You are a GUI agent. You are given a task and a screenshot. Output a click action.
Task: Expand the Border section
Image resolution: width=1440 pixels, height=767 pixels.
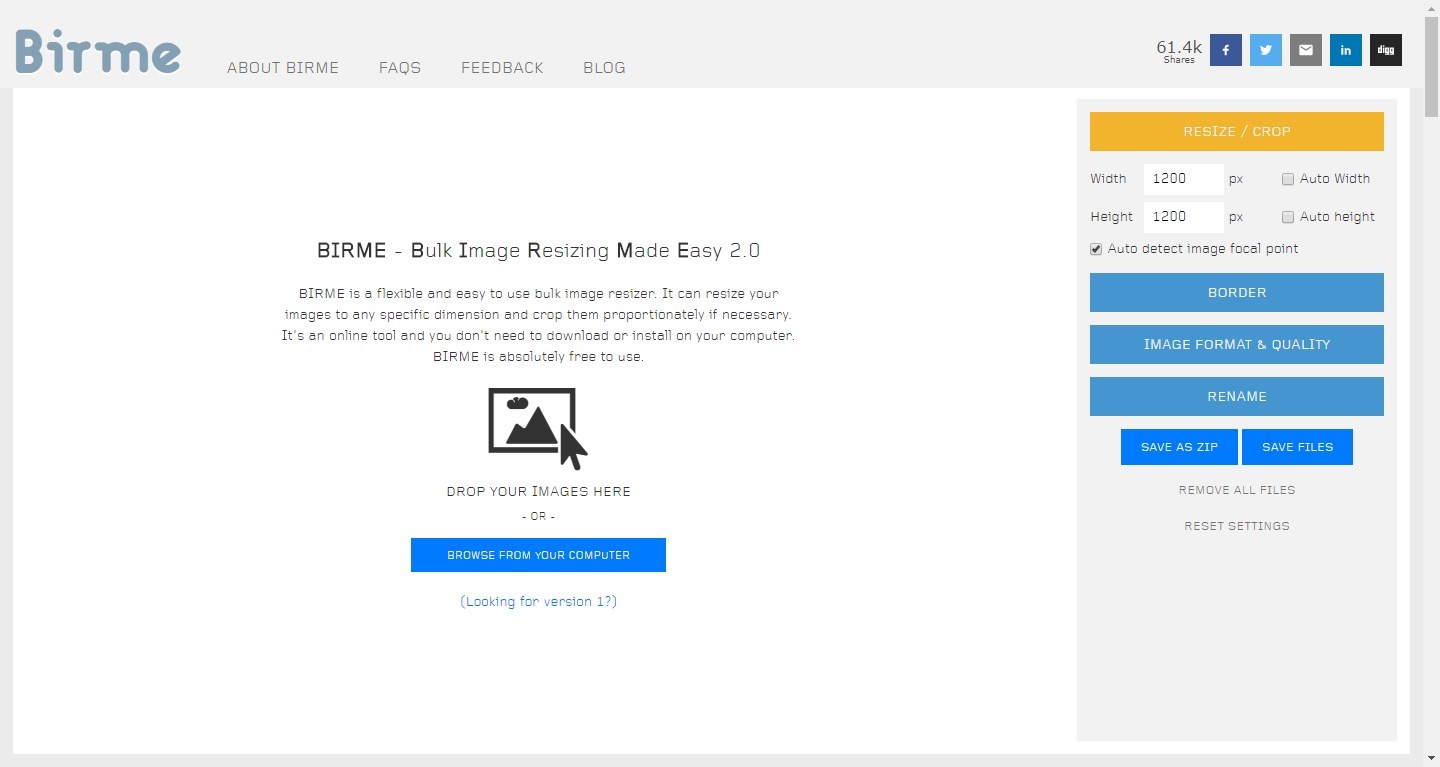pos(1237,293)
